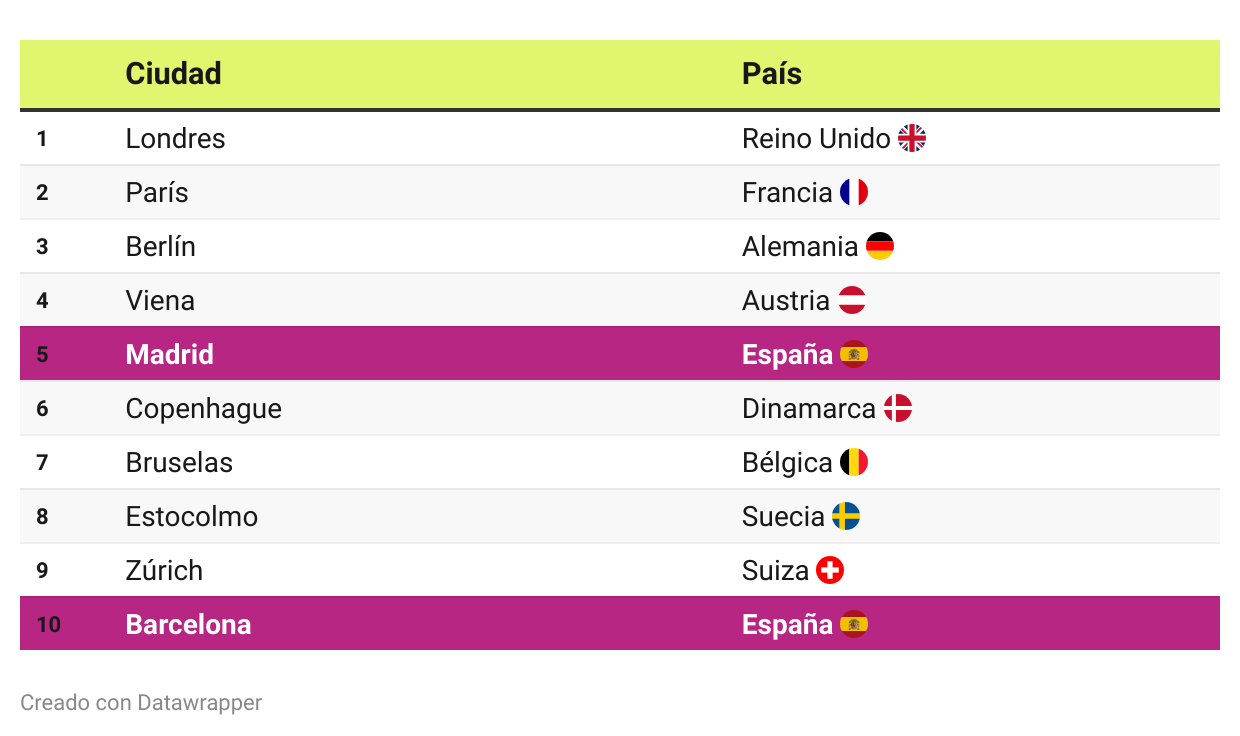This screenshot has height=736, width=1240.
Task: Click the Reino Unido country text
Action: [816, 138]
